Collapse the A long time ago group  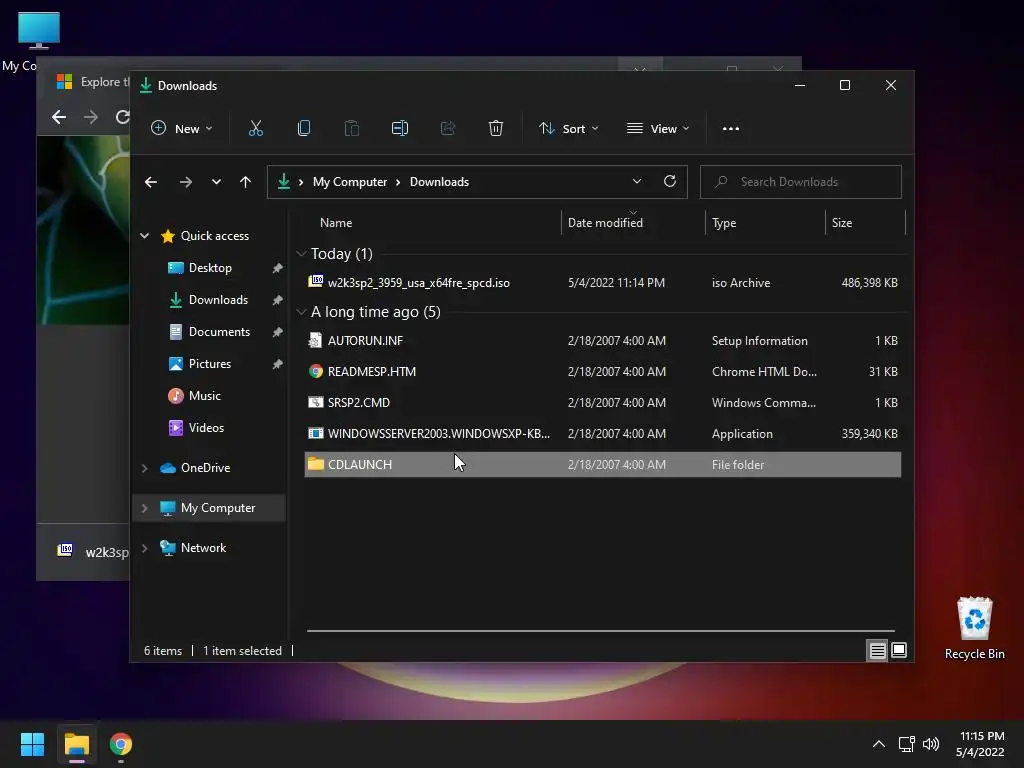301,312
